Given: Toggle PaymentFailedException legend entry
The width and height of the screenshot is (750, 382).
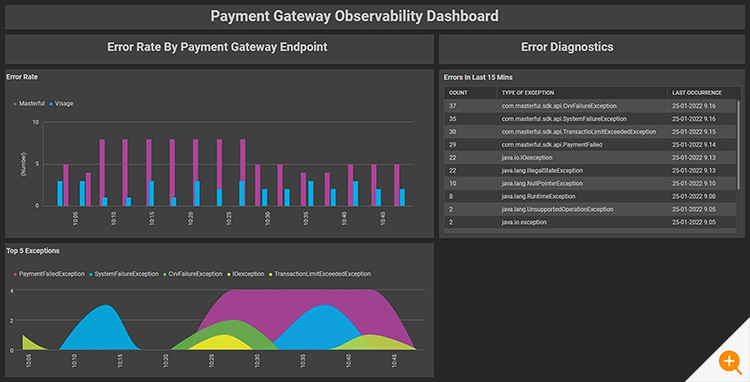Looking at the screenshot, I should pos(49,274).
